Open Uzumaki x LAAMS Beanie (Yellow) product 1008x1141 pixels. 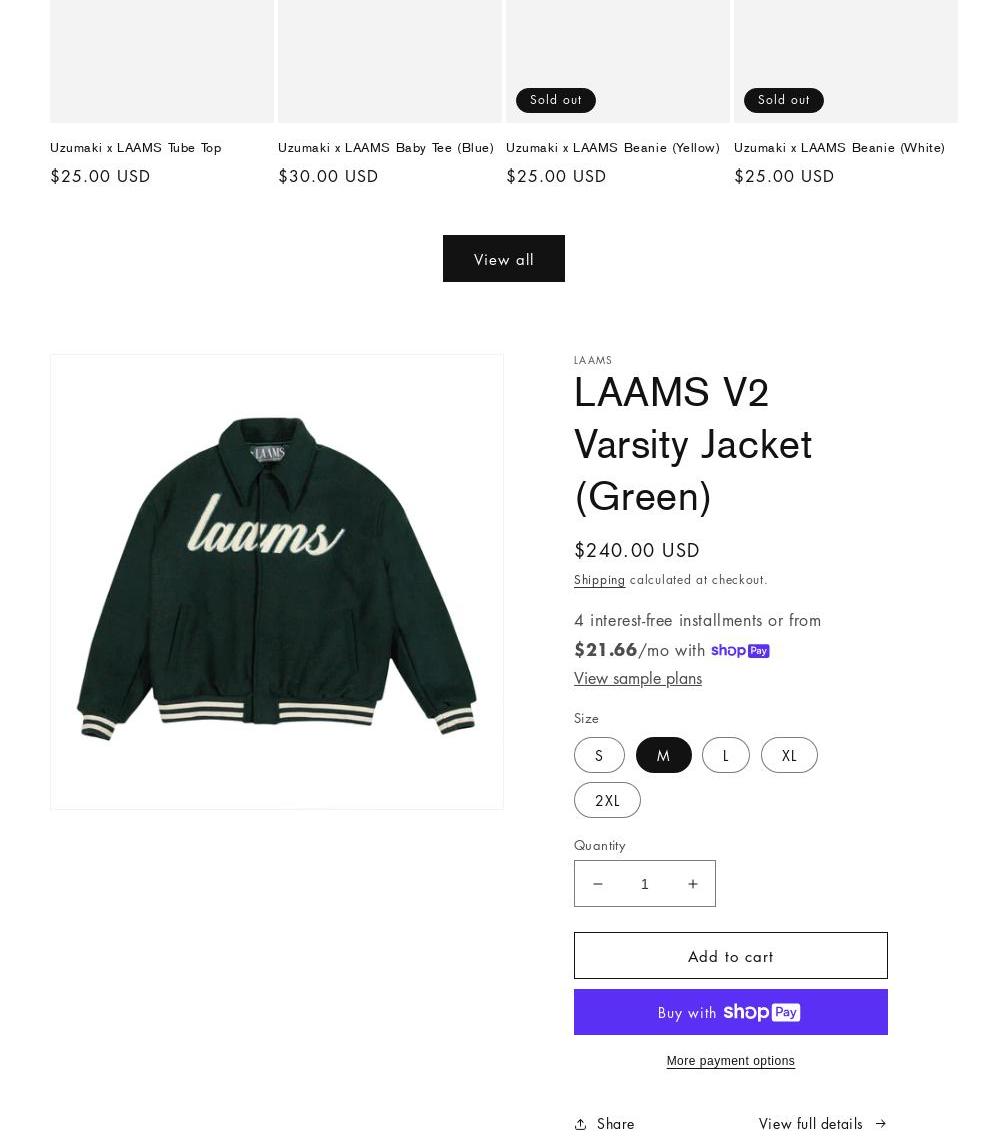(x=613, y=148)
